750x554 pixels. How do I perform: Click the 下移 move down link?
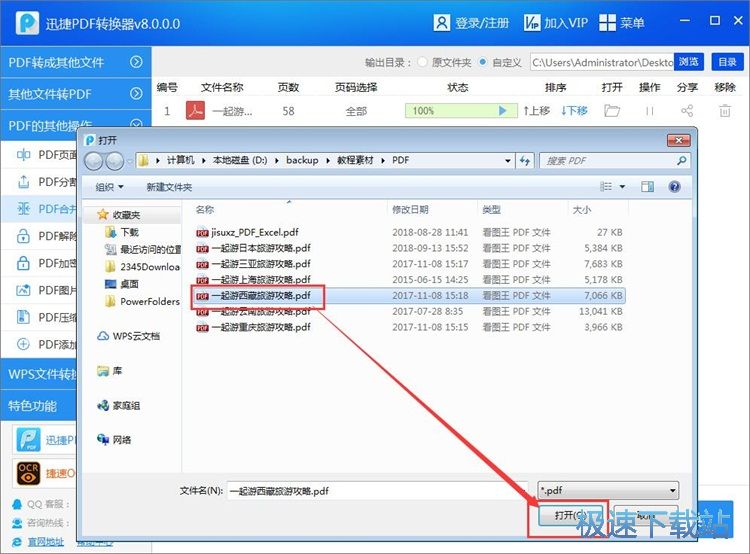pyautogui.click(x=574, y=111)
